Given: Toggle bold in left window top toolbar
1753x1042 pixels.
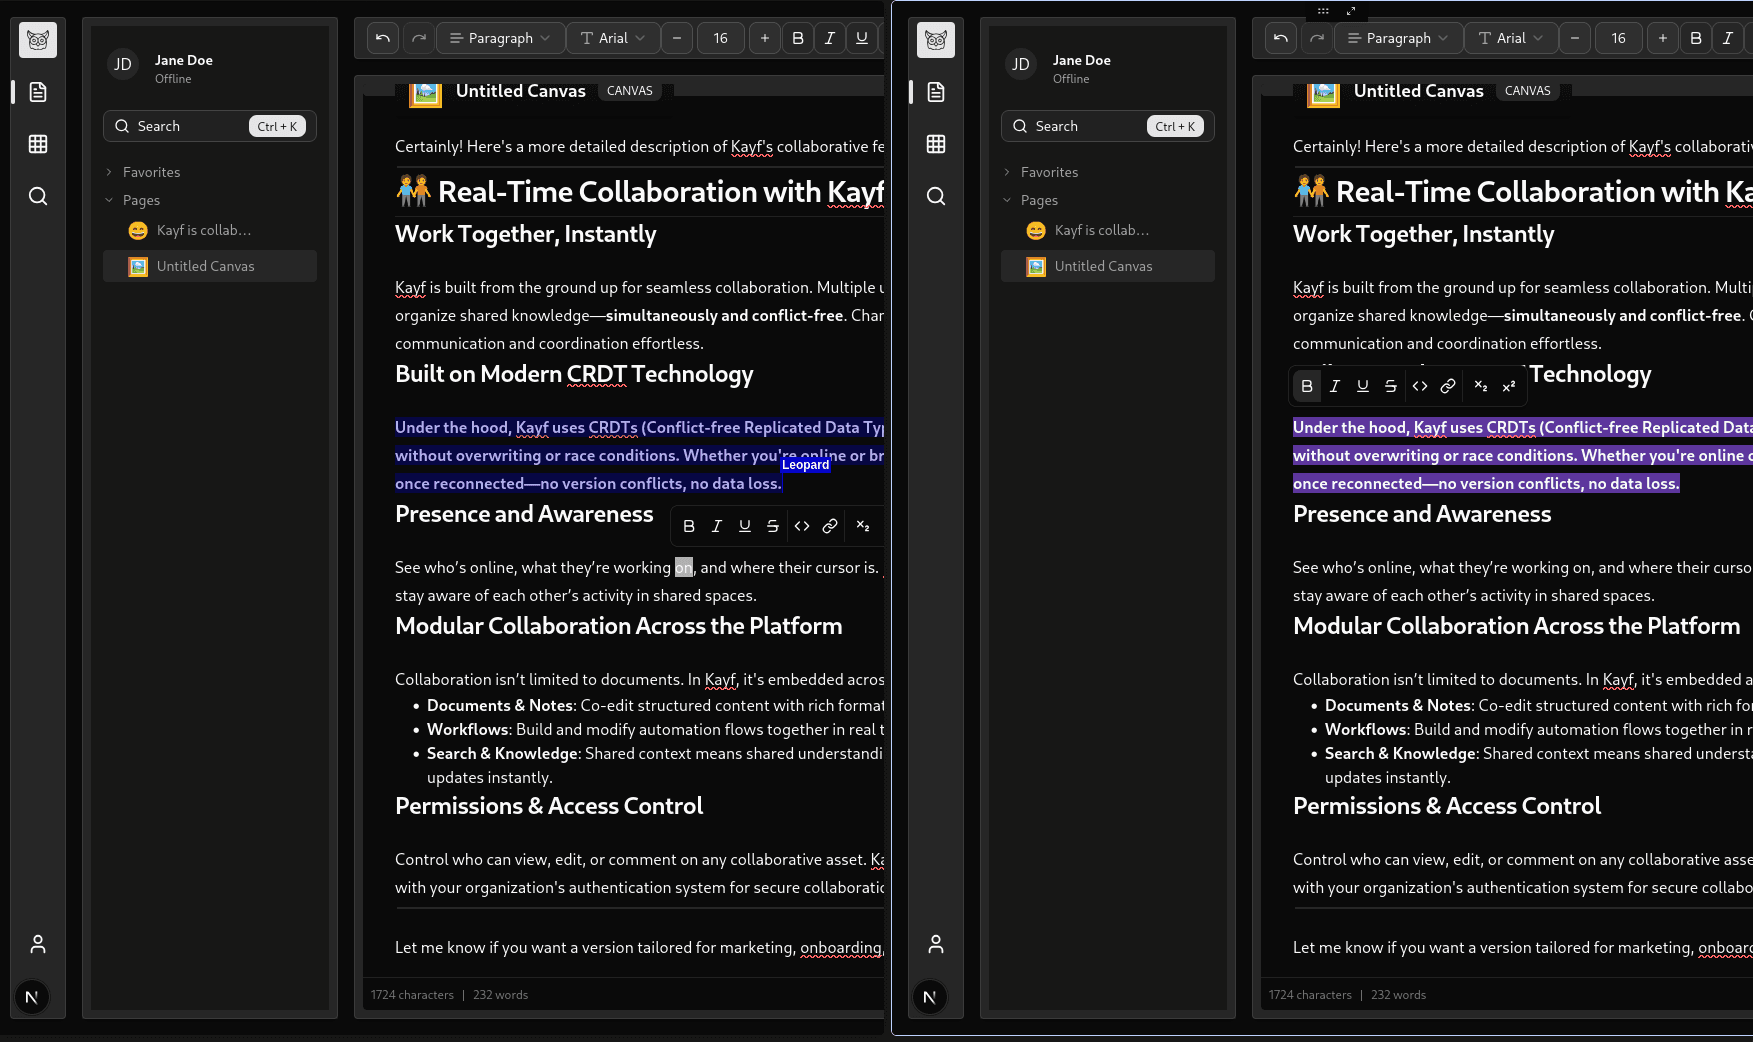Looking at the screenshot, I should click(x=798, y=38).
